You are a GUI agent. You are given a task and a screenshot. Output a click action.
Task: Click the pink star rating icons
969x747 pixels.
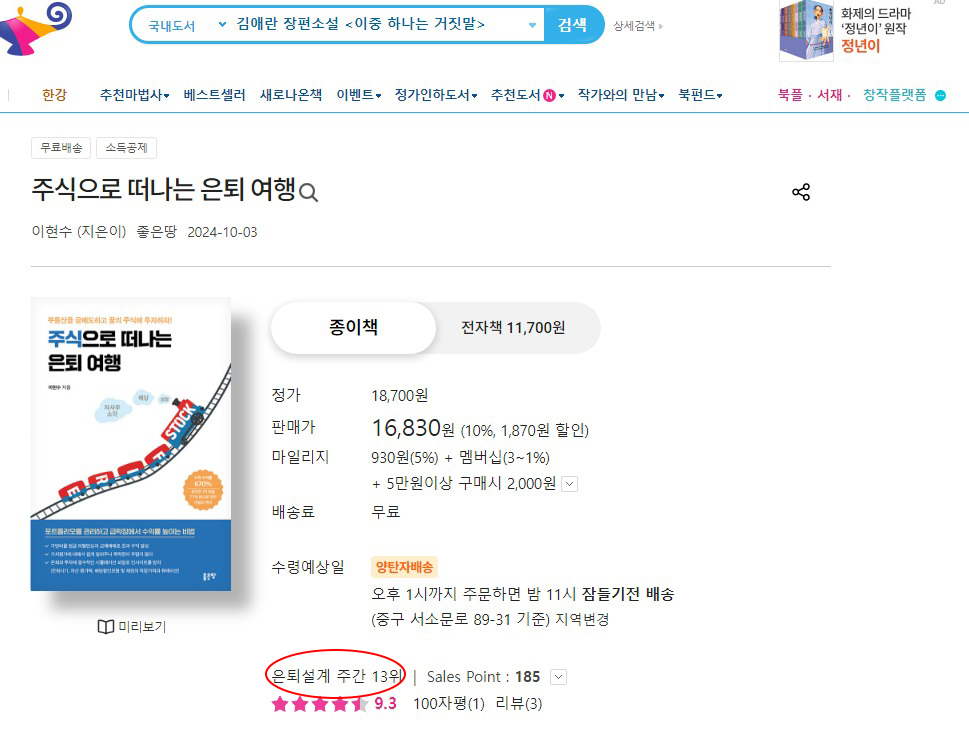tap(320, 704)
